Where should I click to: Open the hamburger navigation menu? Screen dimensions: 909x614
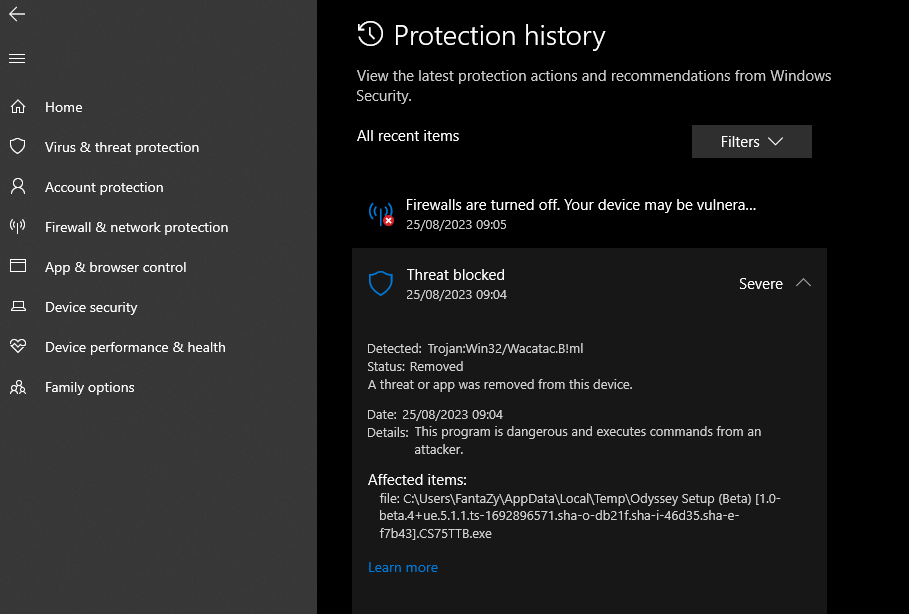point(17,59)
